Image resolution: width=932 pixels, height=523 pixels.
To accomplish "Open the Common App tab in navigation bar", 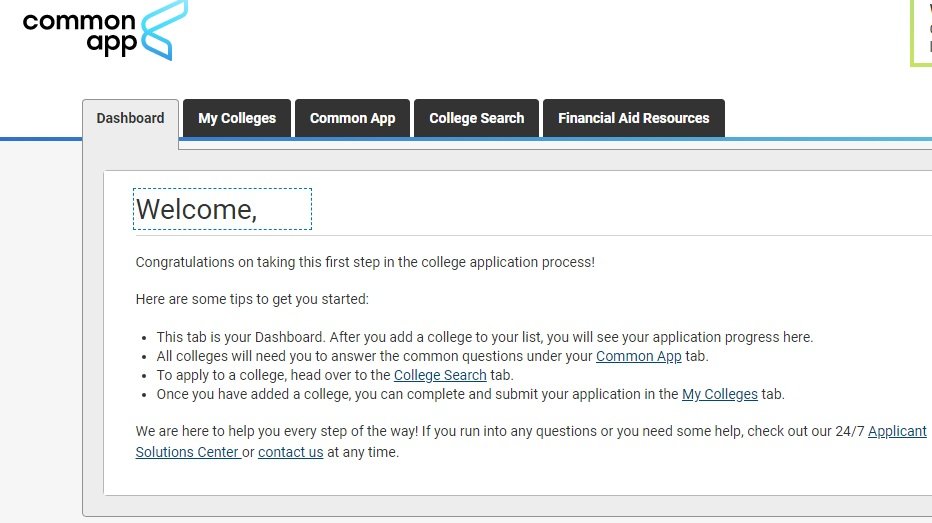I will tap(352, 118).
